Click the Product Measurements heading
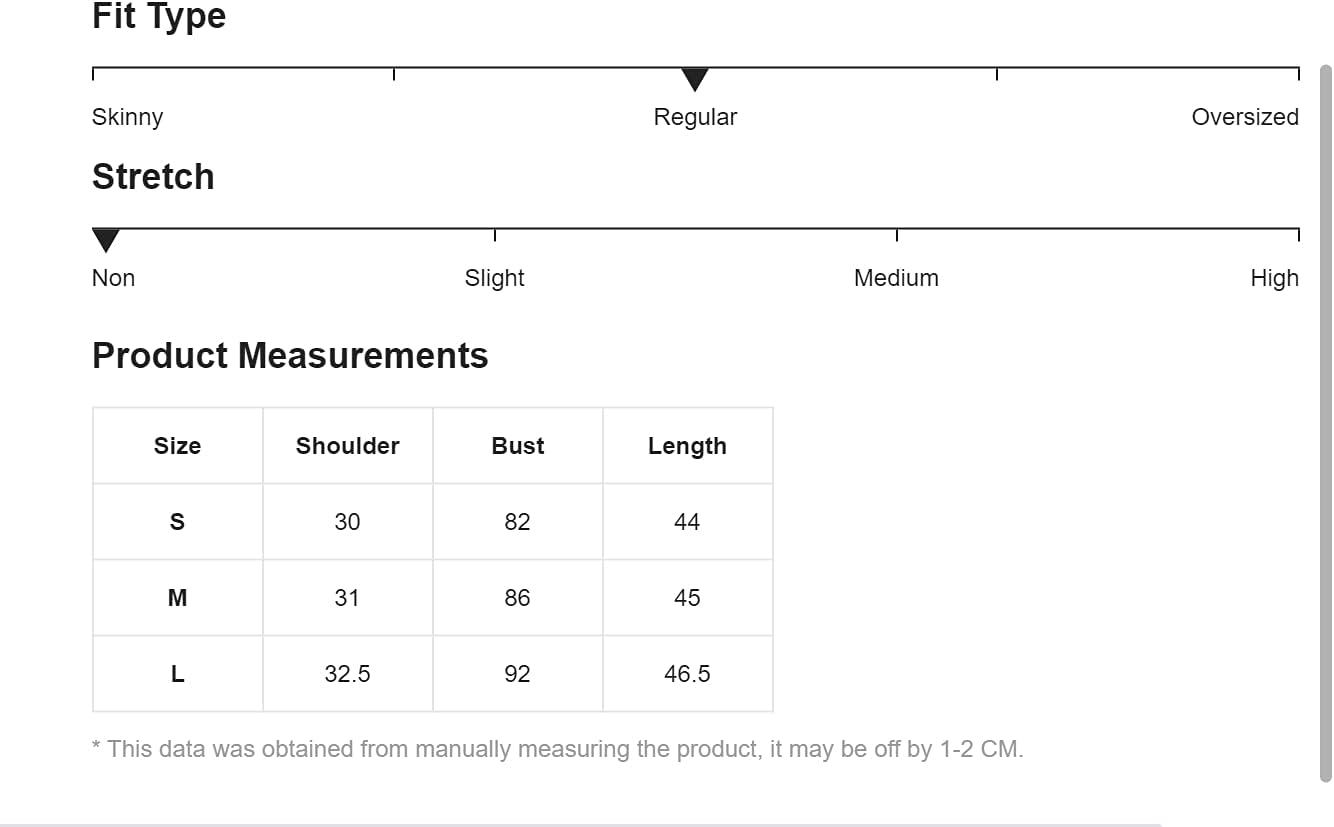The height and width of the screenshot is (827, 1334). click(x=290, y=356)
